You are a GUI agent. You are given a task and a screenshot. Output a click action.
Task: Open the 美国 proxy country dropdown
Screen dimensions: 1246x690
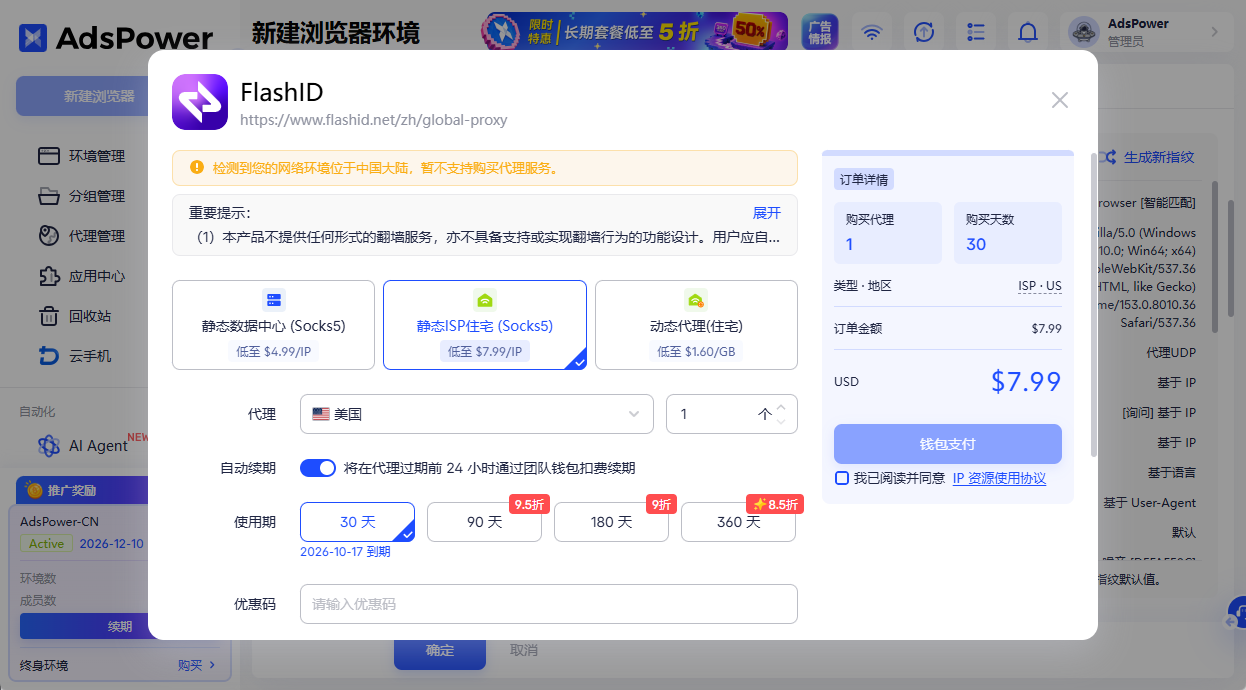477,414
